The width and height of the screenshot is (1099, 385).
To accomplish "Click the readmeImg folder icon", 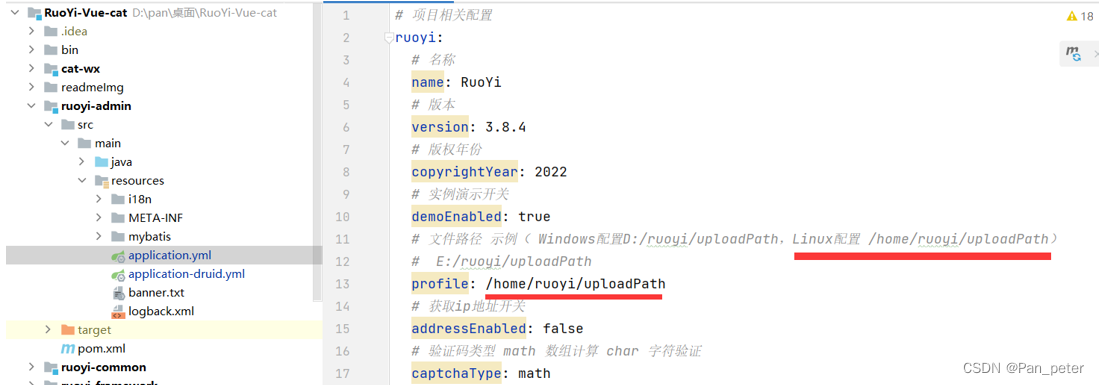I will (x=50, y=87).
